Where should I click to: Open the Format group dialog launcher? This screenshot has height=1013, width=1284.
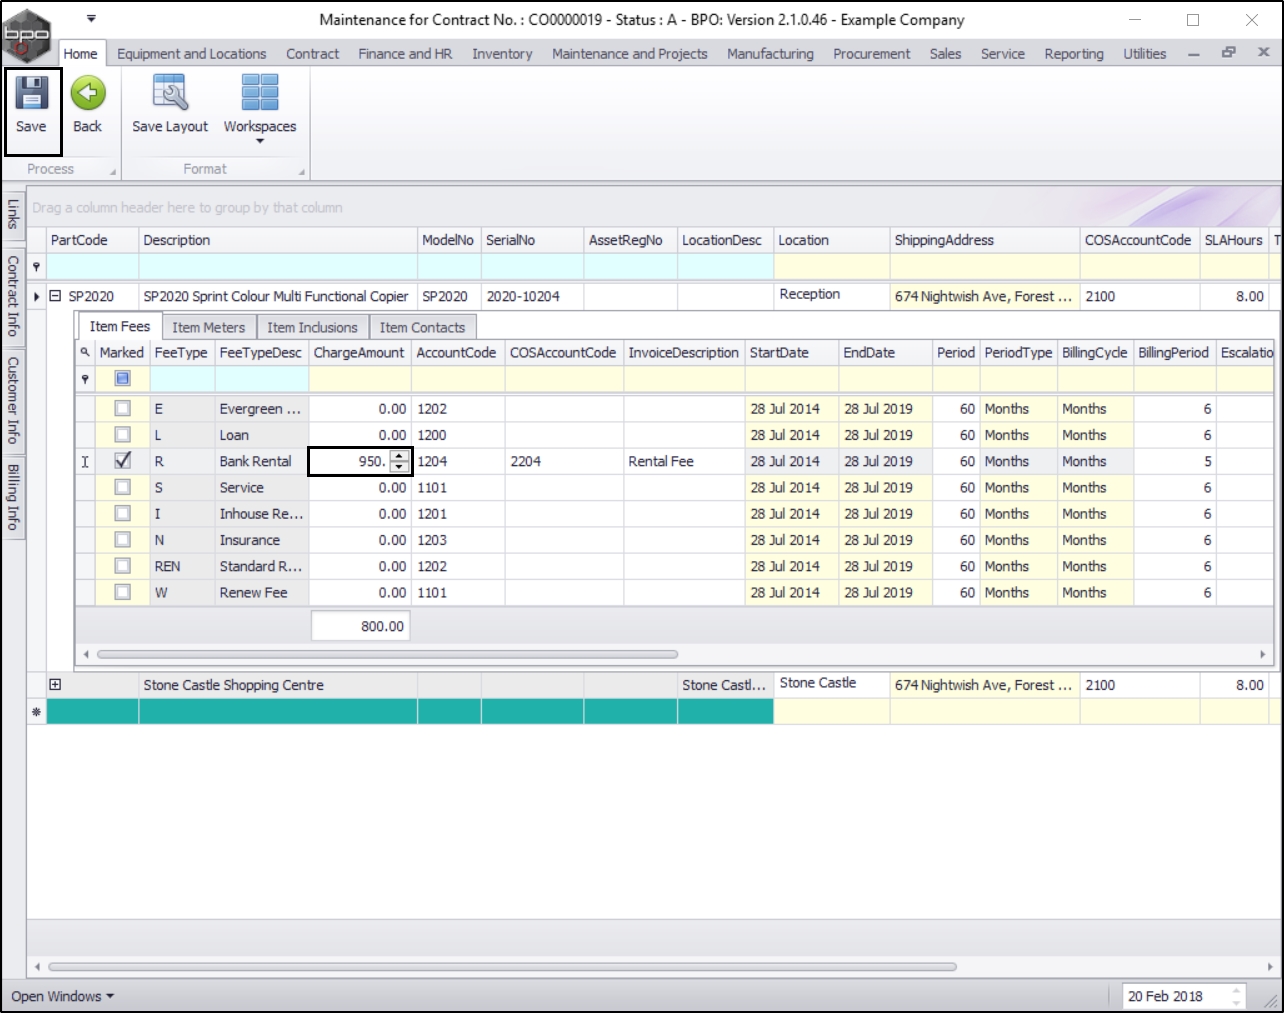pos(301,172)
